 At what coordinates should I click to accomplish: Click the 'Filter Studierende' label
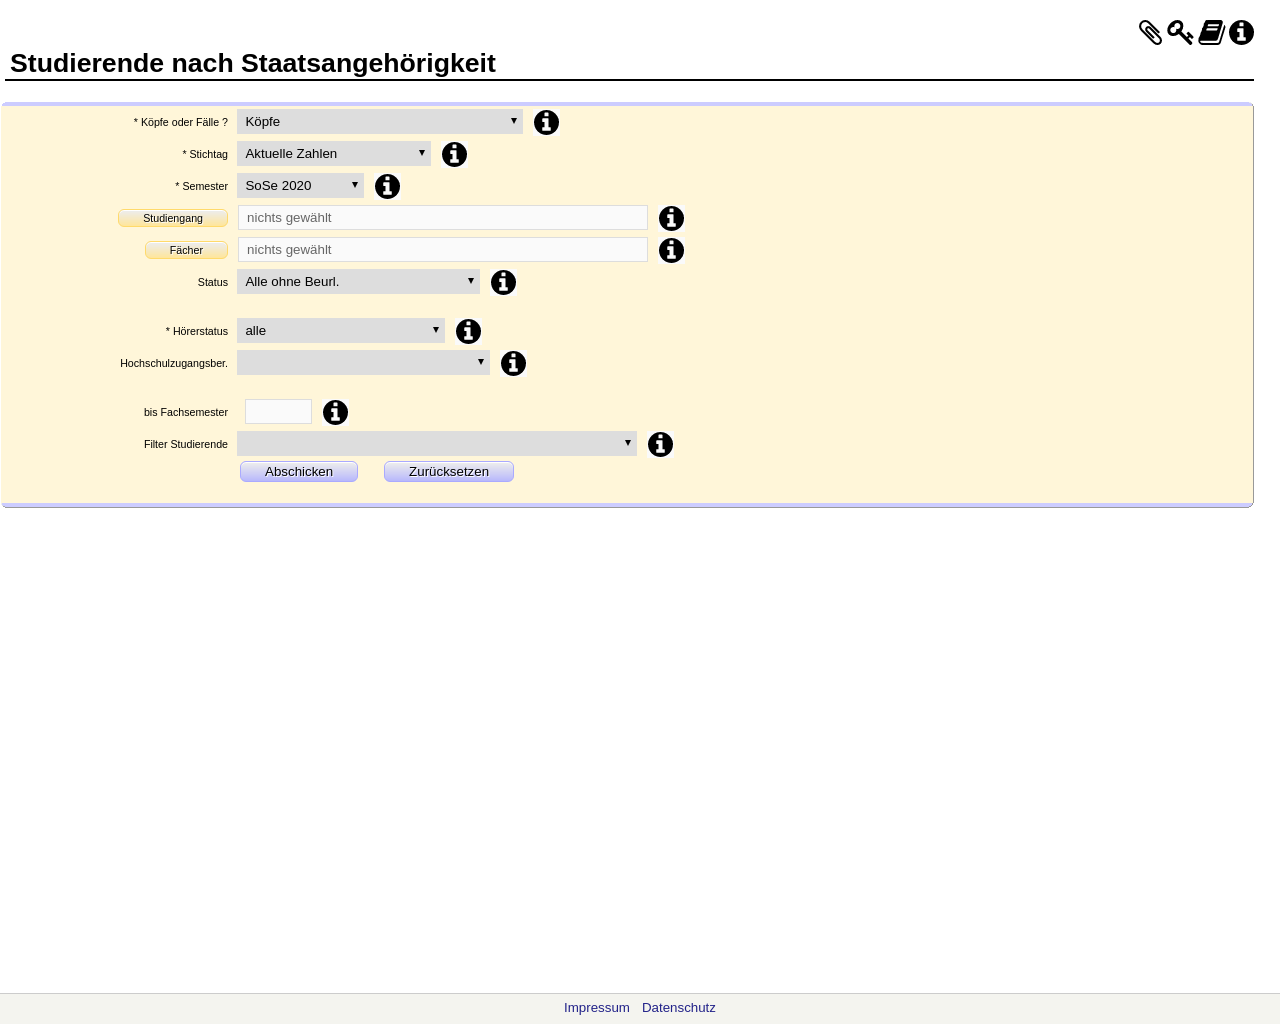[186, 444]
